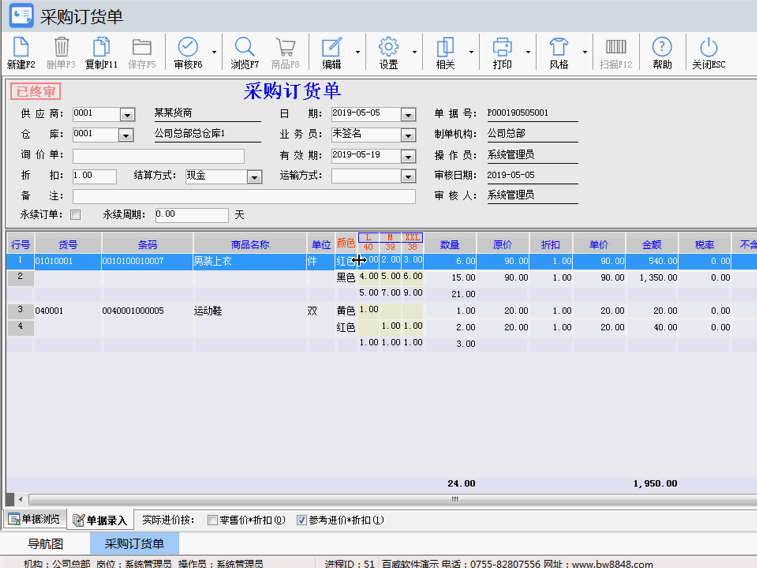Open the 日期 date dropdown
Image resolution: width=757 pixels, height=568 pixels.
tap(407, 114)
